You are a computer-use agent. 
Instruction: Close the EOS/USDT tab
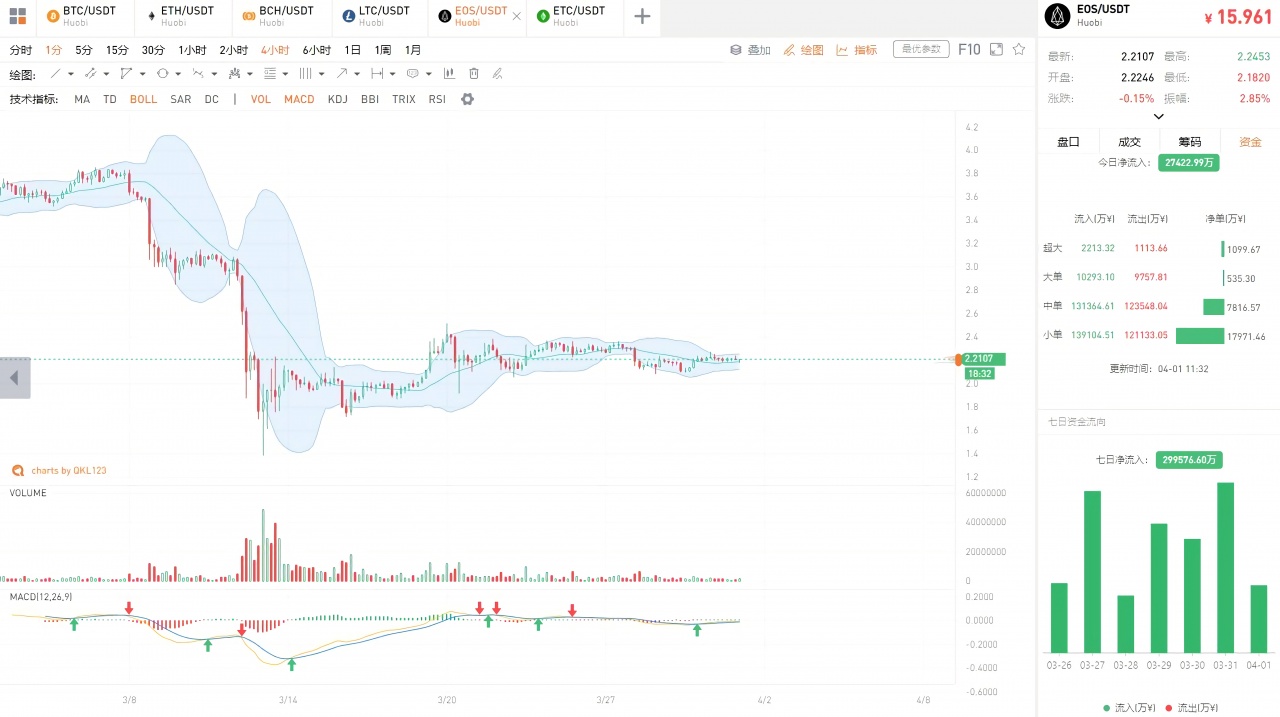516,17
